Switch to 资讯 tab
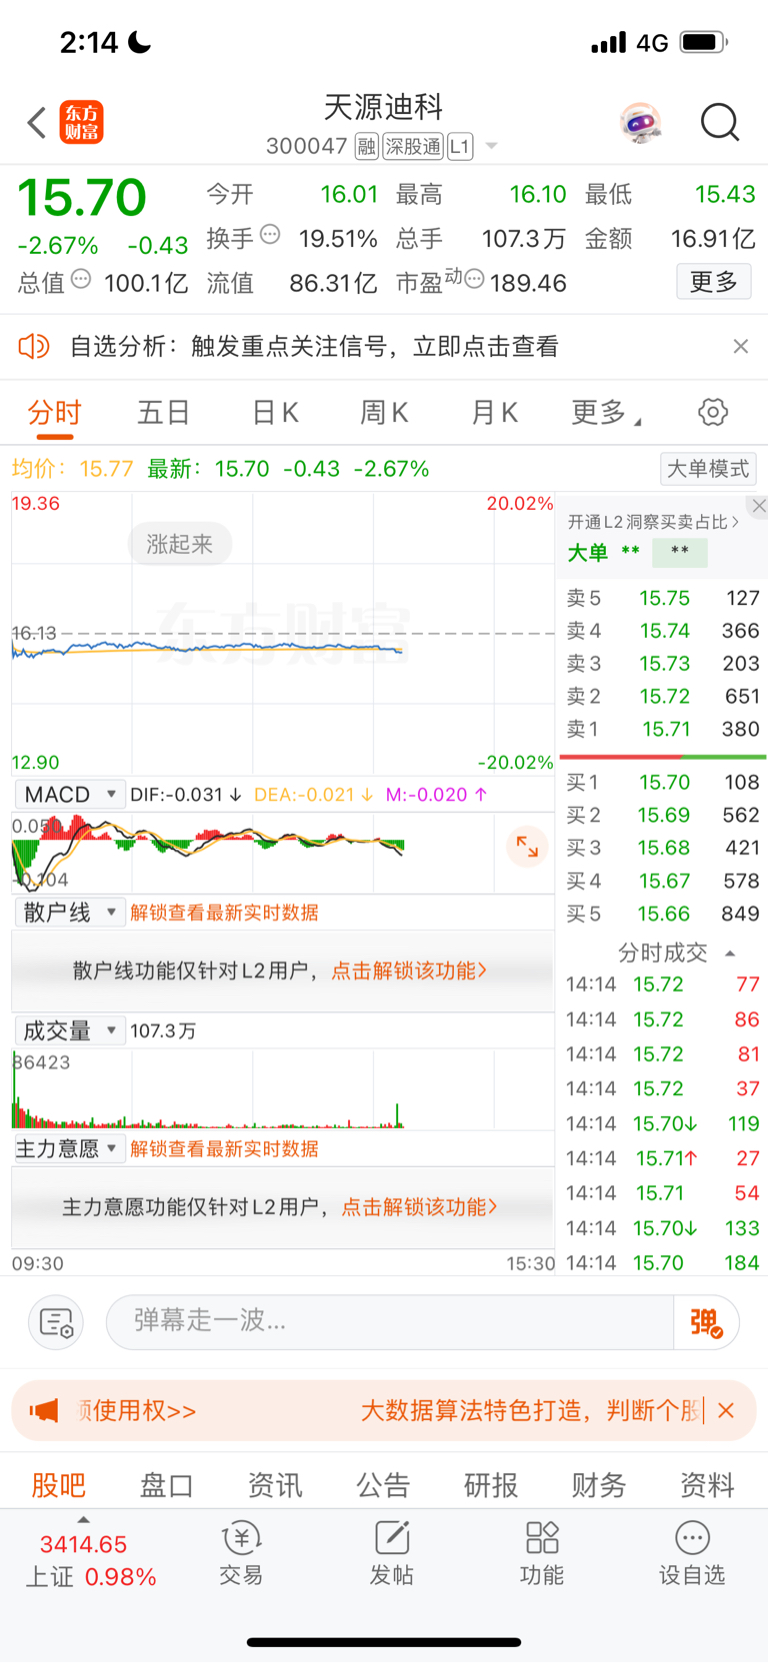 pos(275,1485)
